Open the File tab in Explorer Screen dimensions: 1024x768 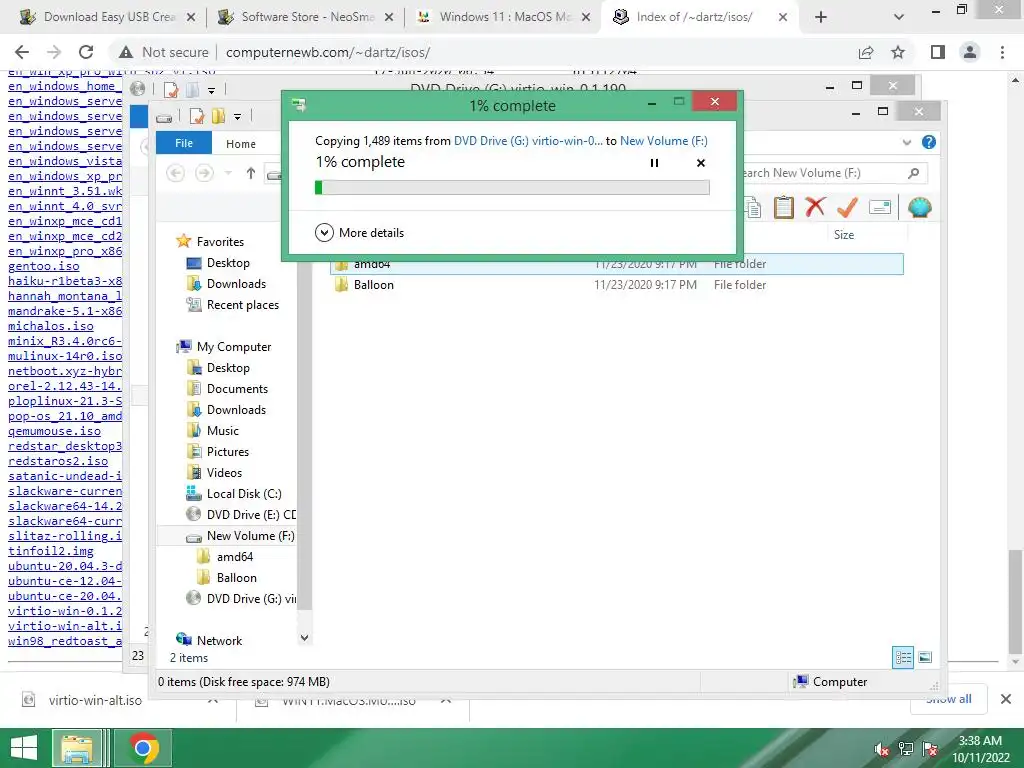tap(184, 143)
